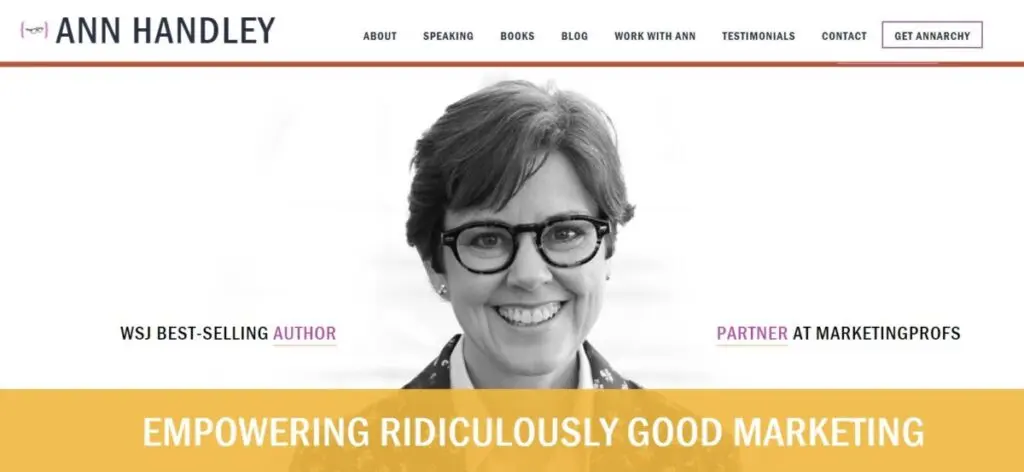Click the word MARKETING in the yellow banner
Screen dimensions: 1024x472
(x=828, y=432)
